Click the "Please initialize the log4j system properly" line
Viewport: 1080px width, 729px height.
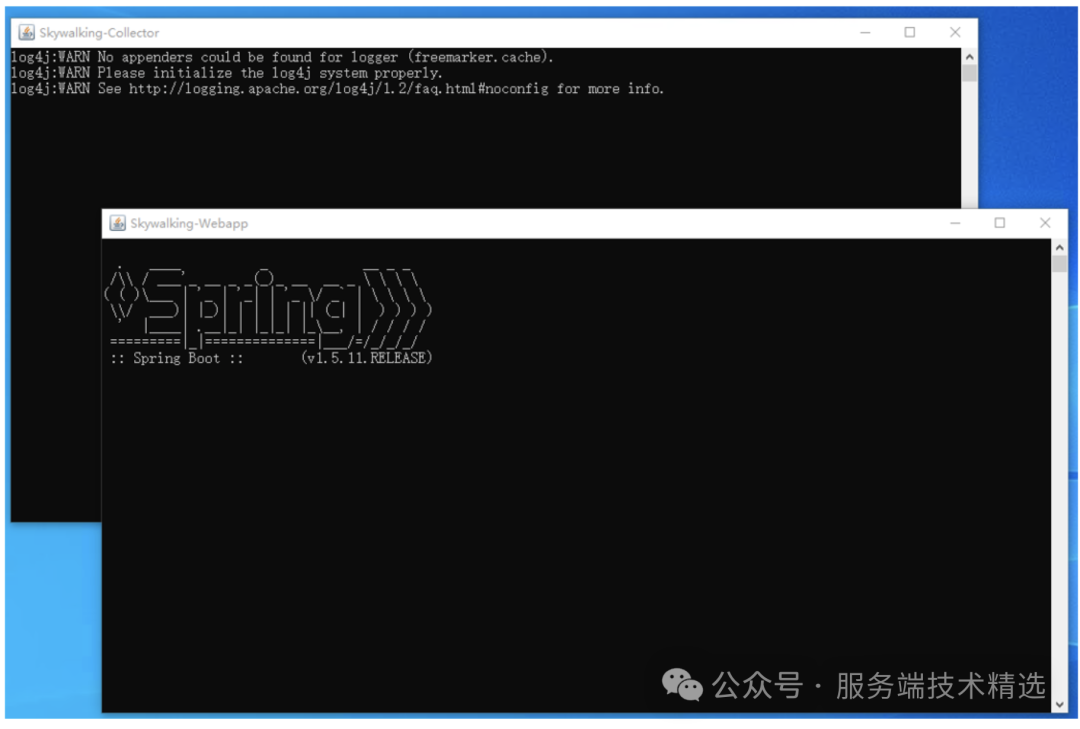(227, 73)
